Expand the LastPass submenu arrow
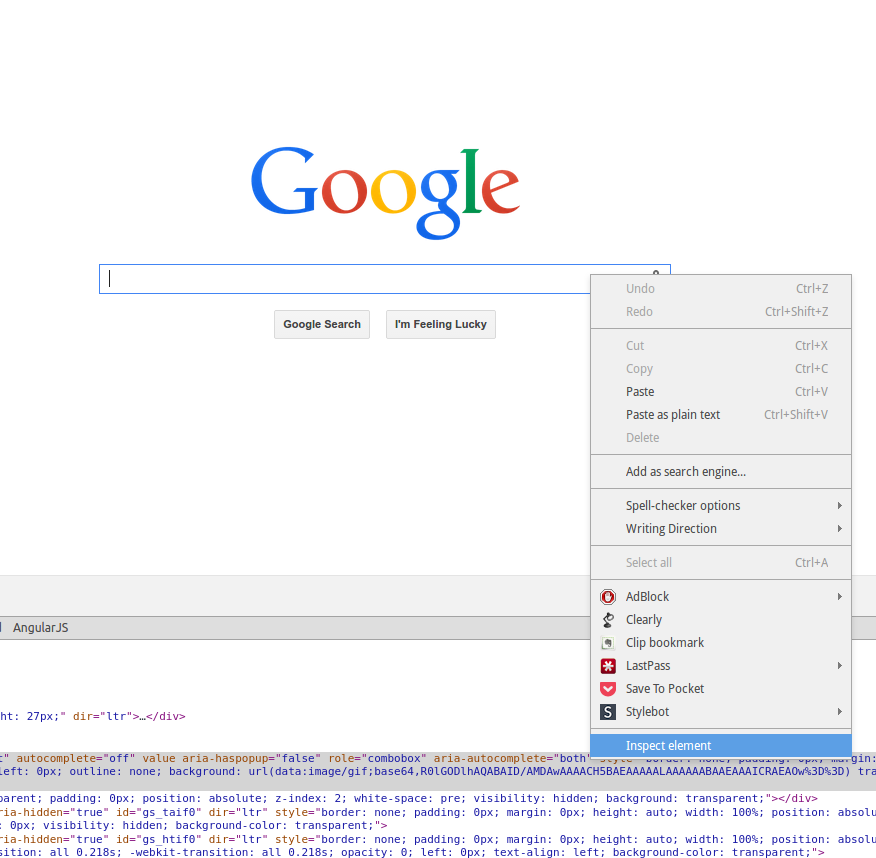This screenshot has height=858, width=876. [x=839, y=666]
